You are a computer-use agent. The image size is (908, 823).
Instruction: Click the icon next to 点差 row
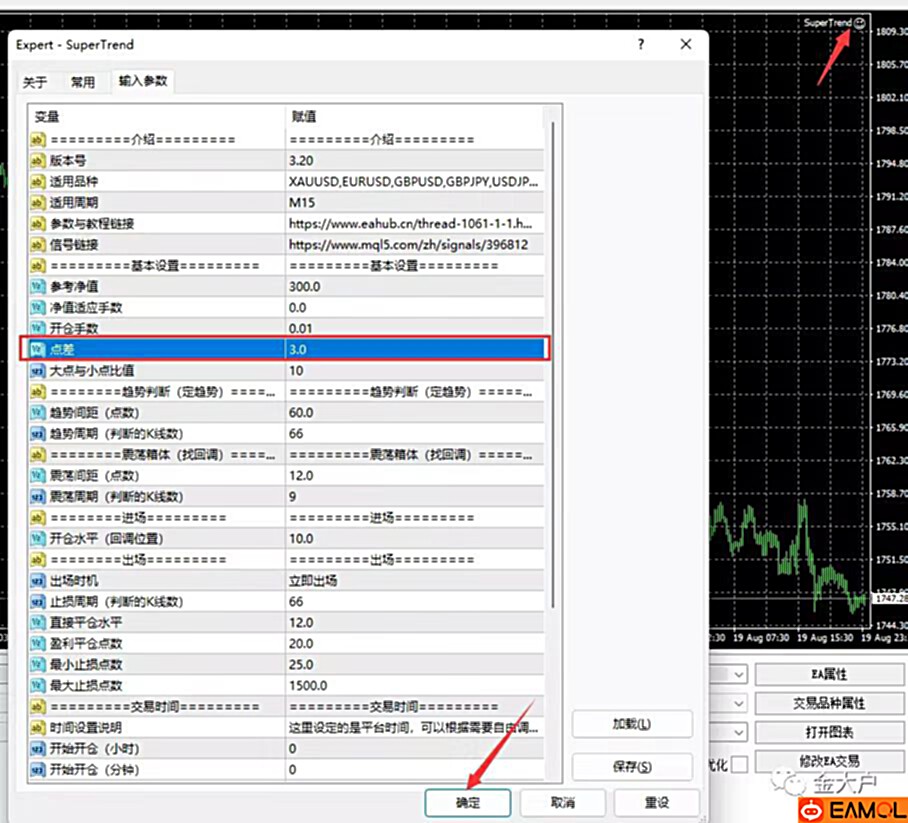[x=39, y=349]
